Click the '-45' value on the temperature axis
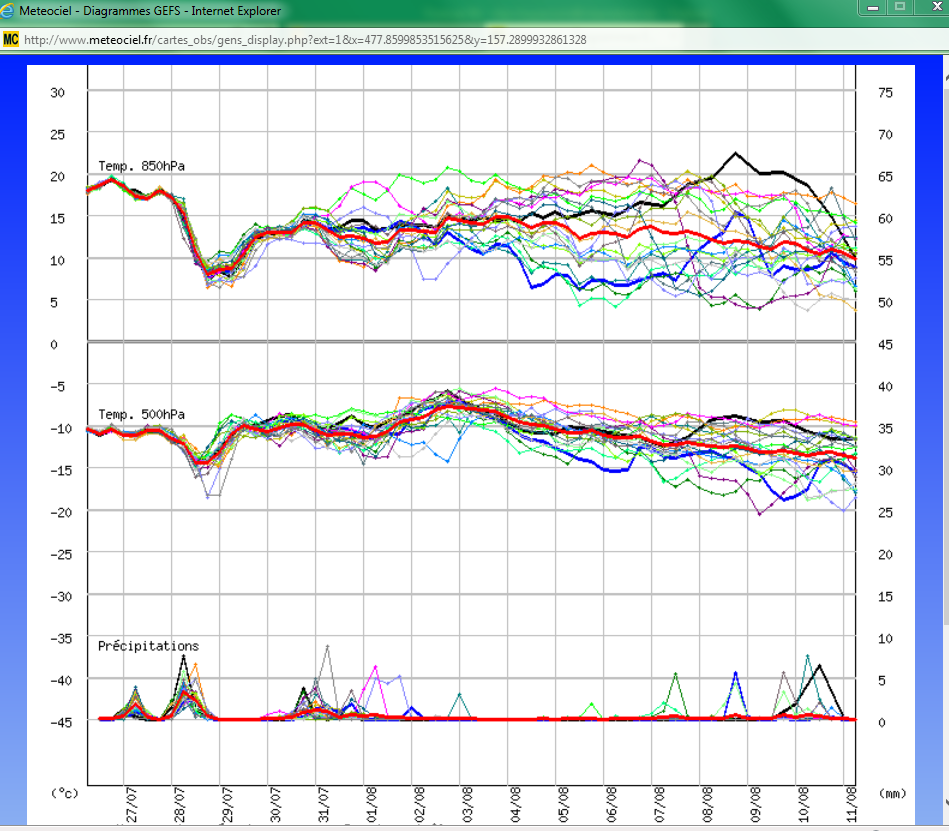Viewport: 949px width, 831px height. pyautogui.click(x=61, y=722)
